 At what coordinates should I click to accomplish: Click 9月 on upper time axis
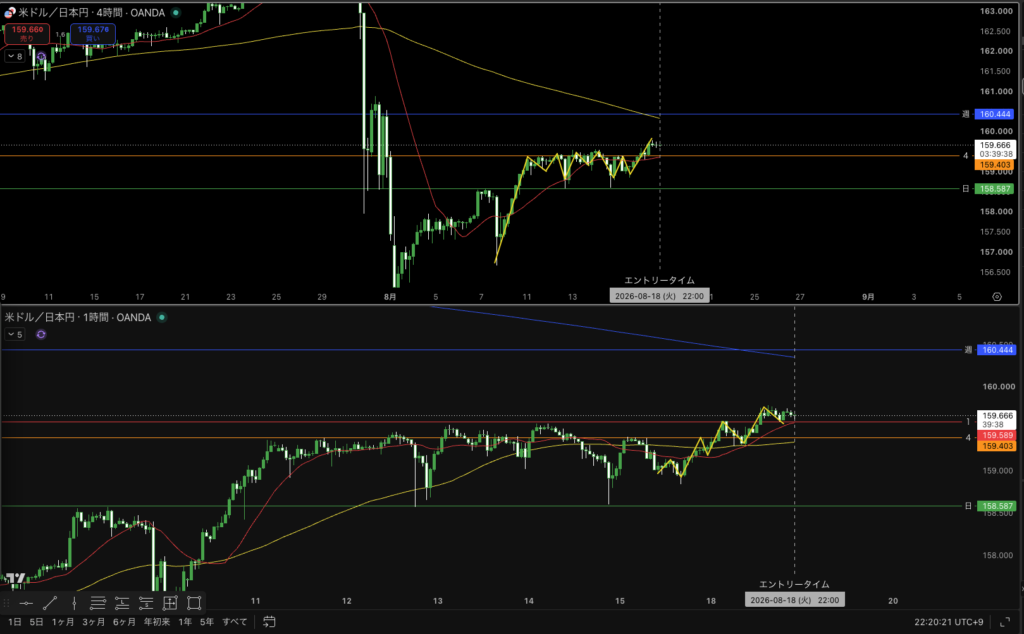[868, 296]
